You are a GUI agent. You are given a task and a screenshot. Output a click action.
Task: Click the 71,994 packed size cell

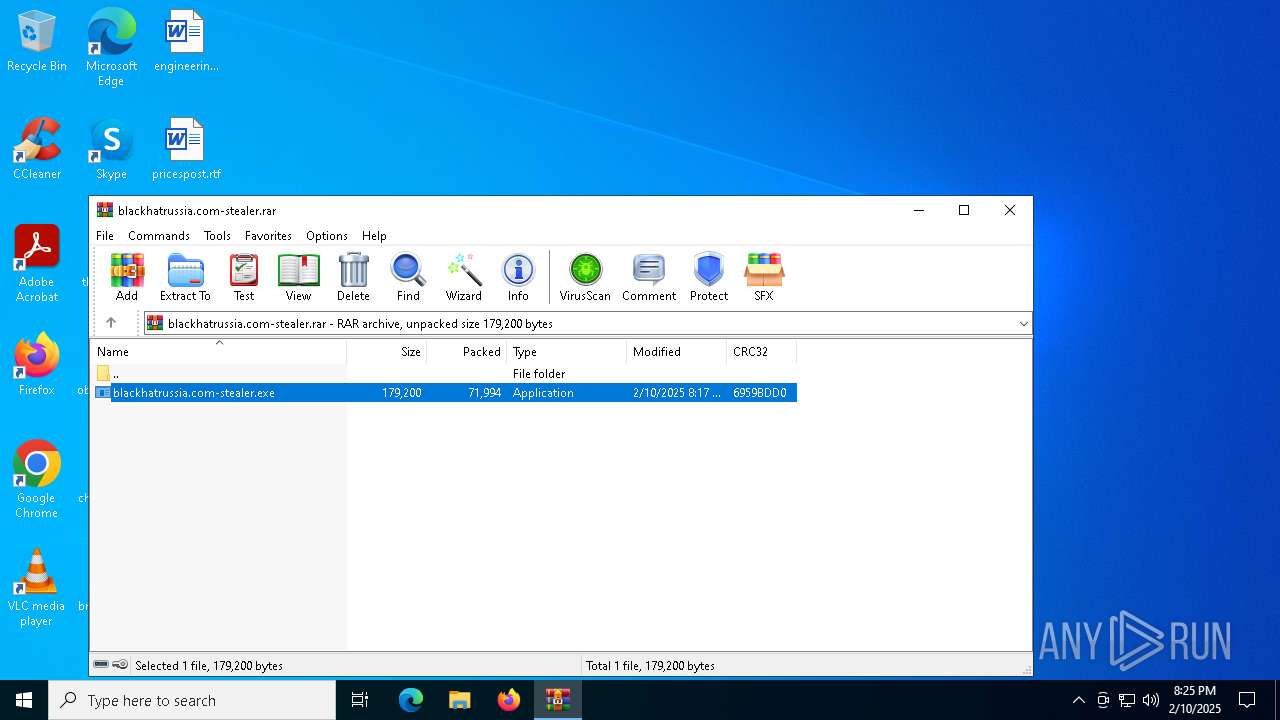[484, 393]
